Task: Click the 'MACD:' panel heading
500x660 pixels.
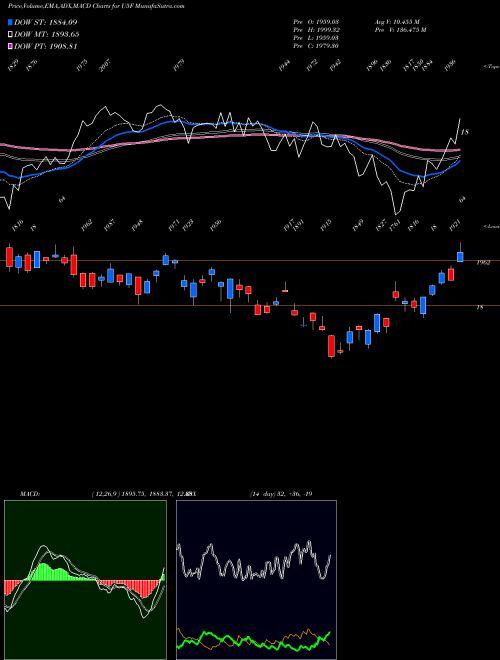Action: [x=29, y=494]
